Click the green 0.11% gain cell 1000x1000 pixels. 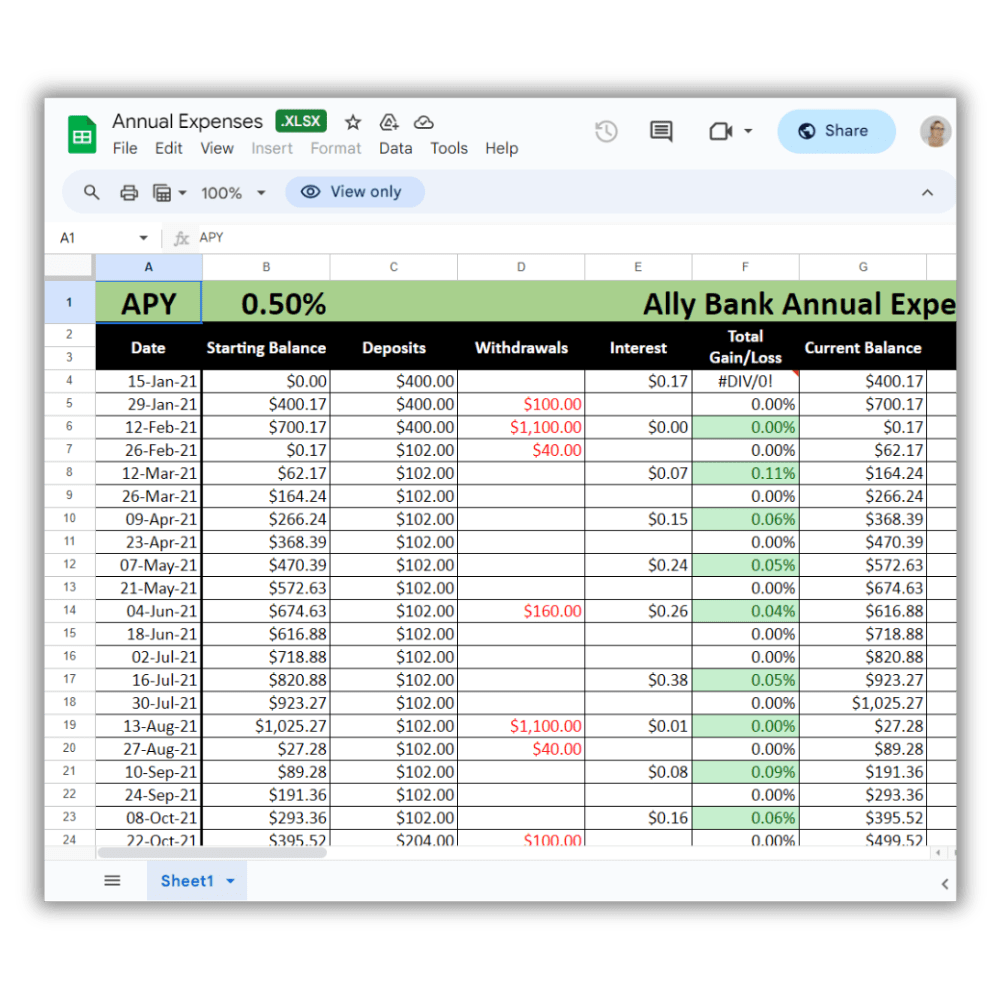click(x=745, y=473)
